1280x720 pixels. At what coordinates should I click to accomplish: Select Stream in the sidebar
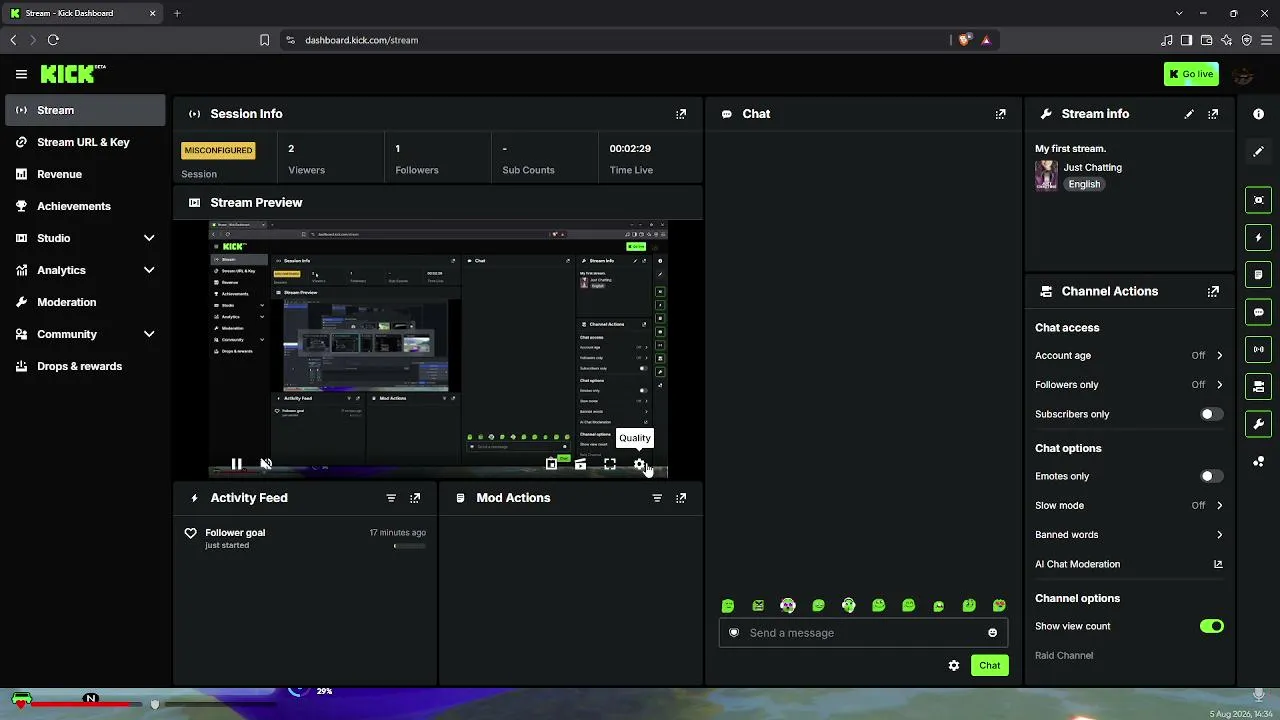[x=85, y=110]
